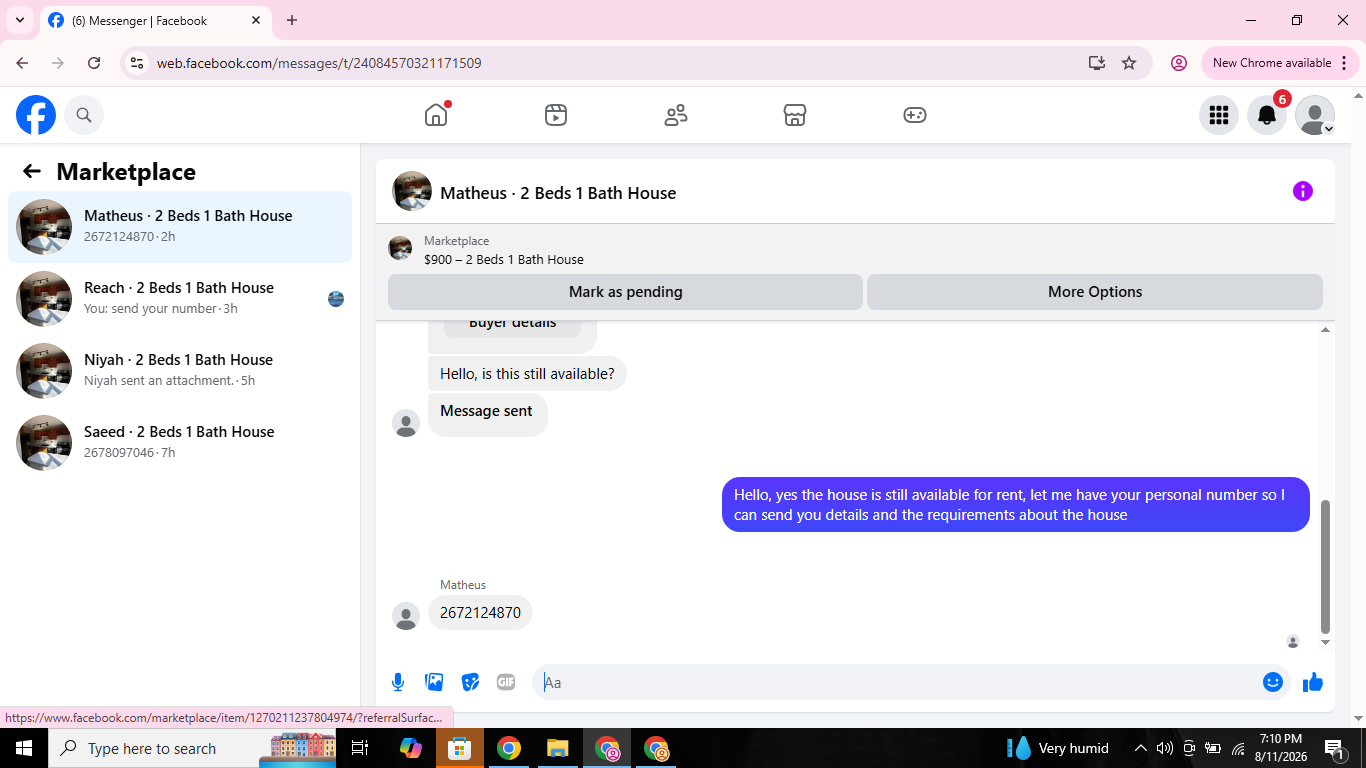Screen dimensions: 1366x768
Task: Open the Copilot icon on taskbar
Action: point(410,748)
